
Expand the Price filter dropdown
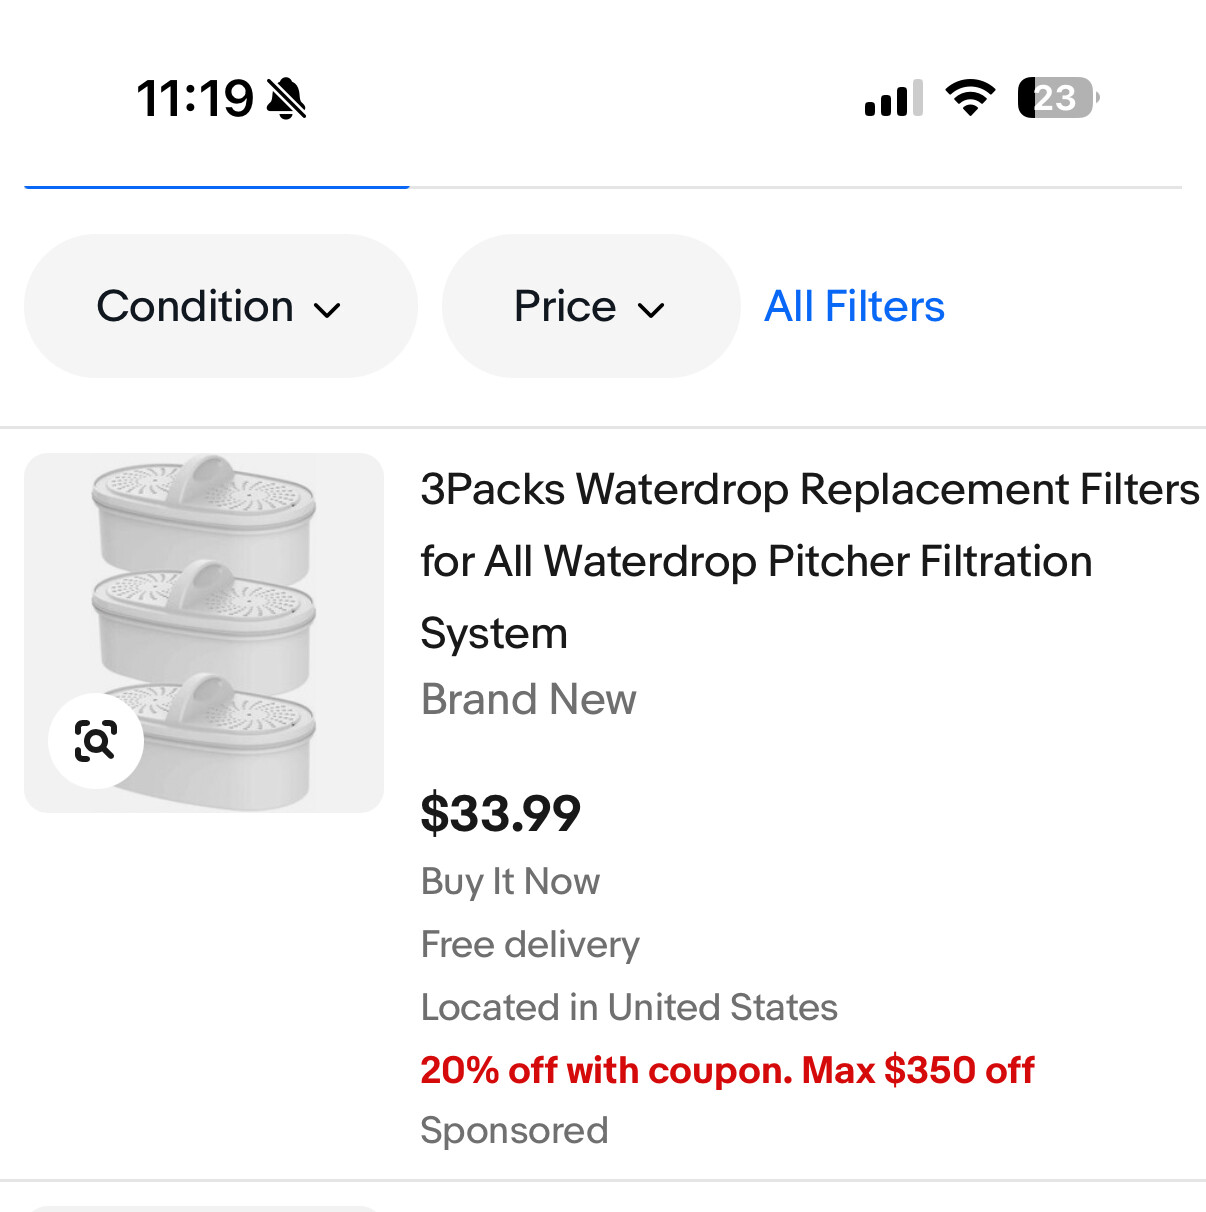tap(590, 306)
